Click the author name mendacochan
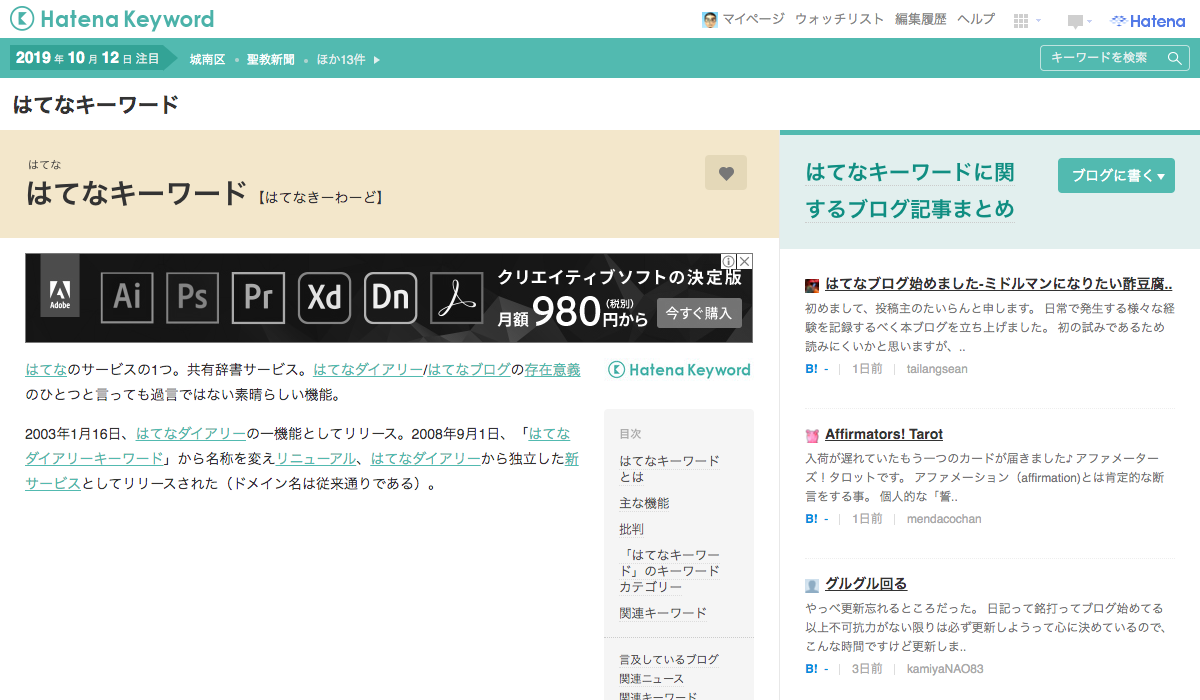Viewport: 1200px width, 700px height. pos(944,519)
